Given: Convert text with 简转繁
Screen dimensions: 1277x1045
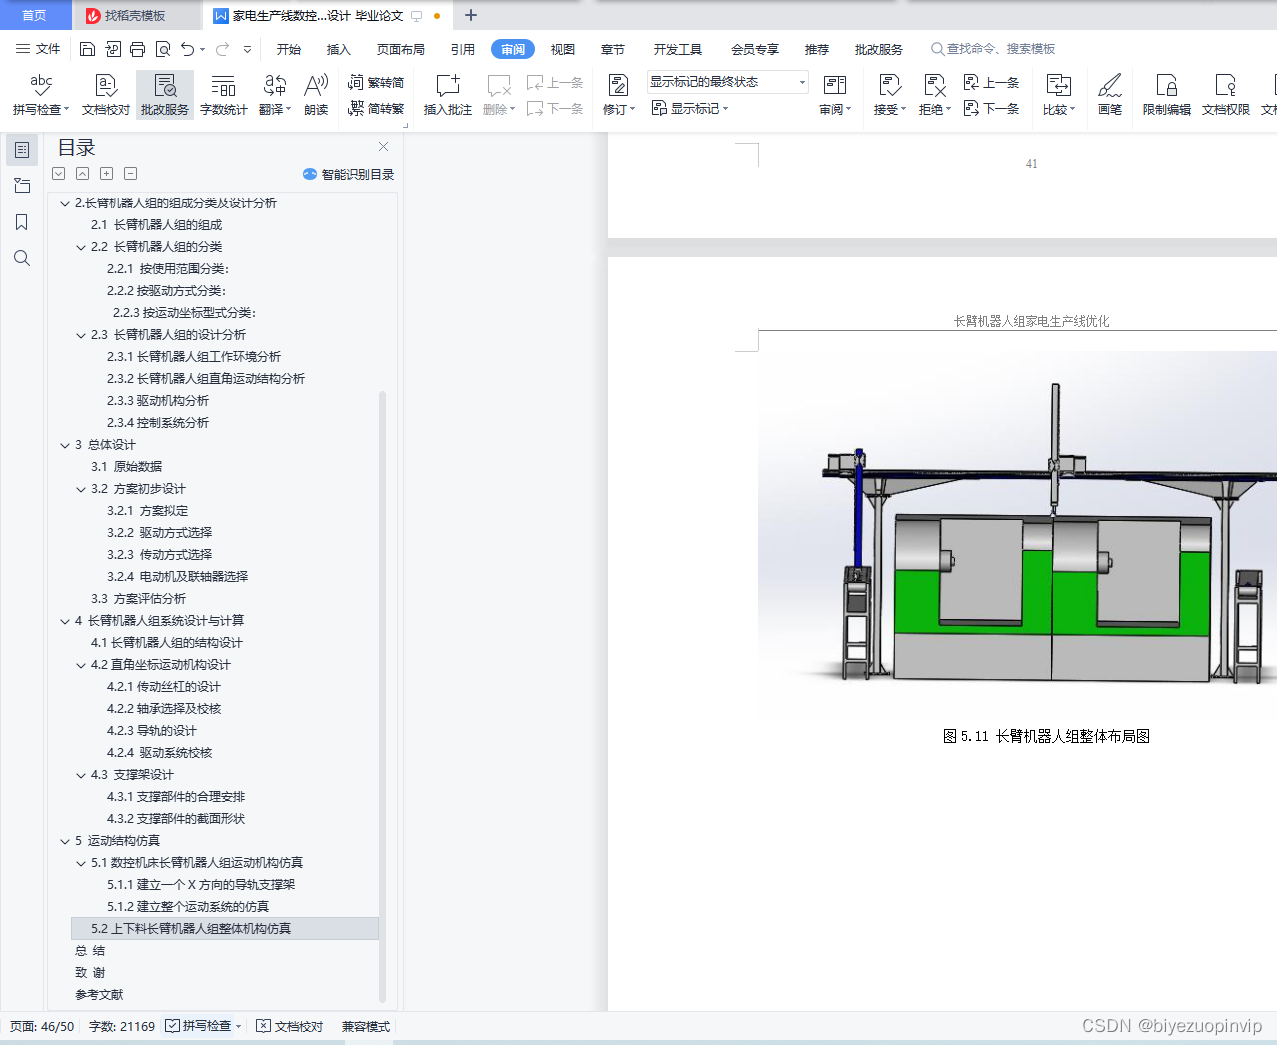Looking at the screenshot, I should (376, 109).
